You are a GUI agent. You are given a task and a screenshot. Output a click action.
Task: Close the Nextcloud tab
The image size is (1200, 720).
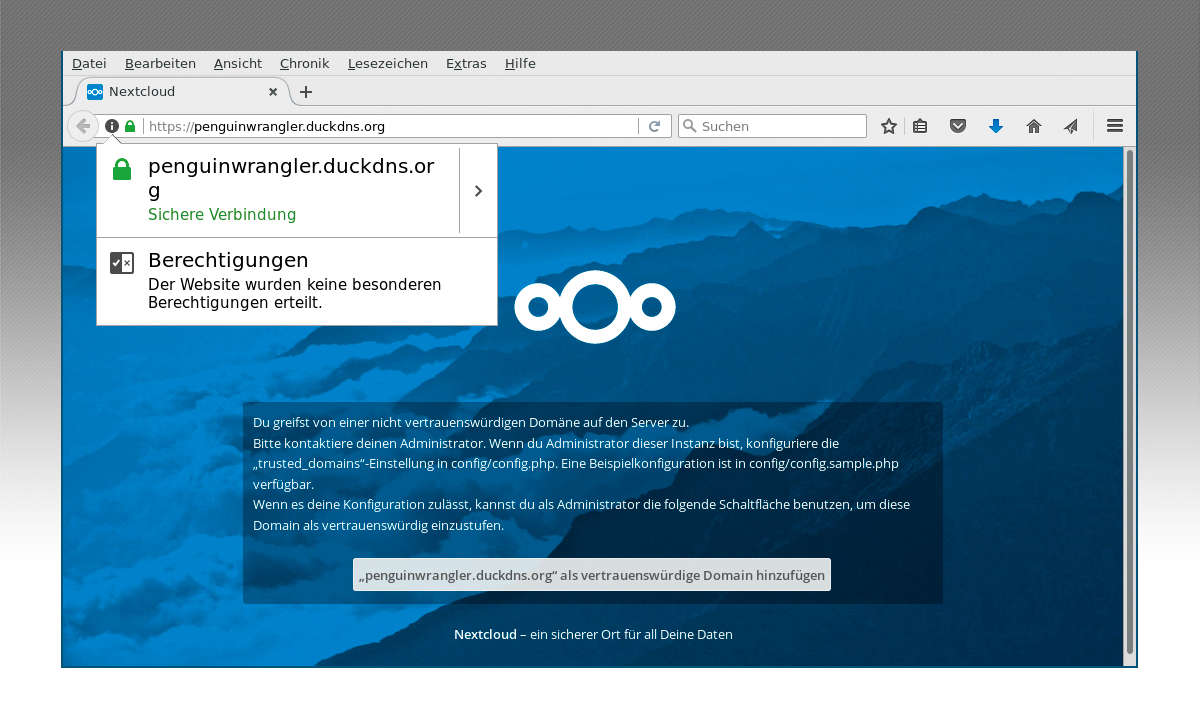pos(273,92)
